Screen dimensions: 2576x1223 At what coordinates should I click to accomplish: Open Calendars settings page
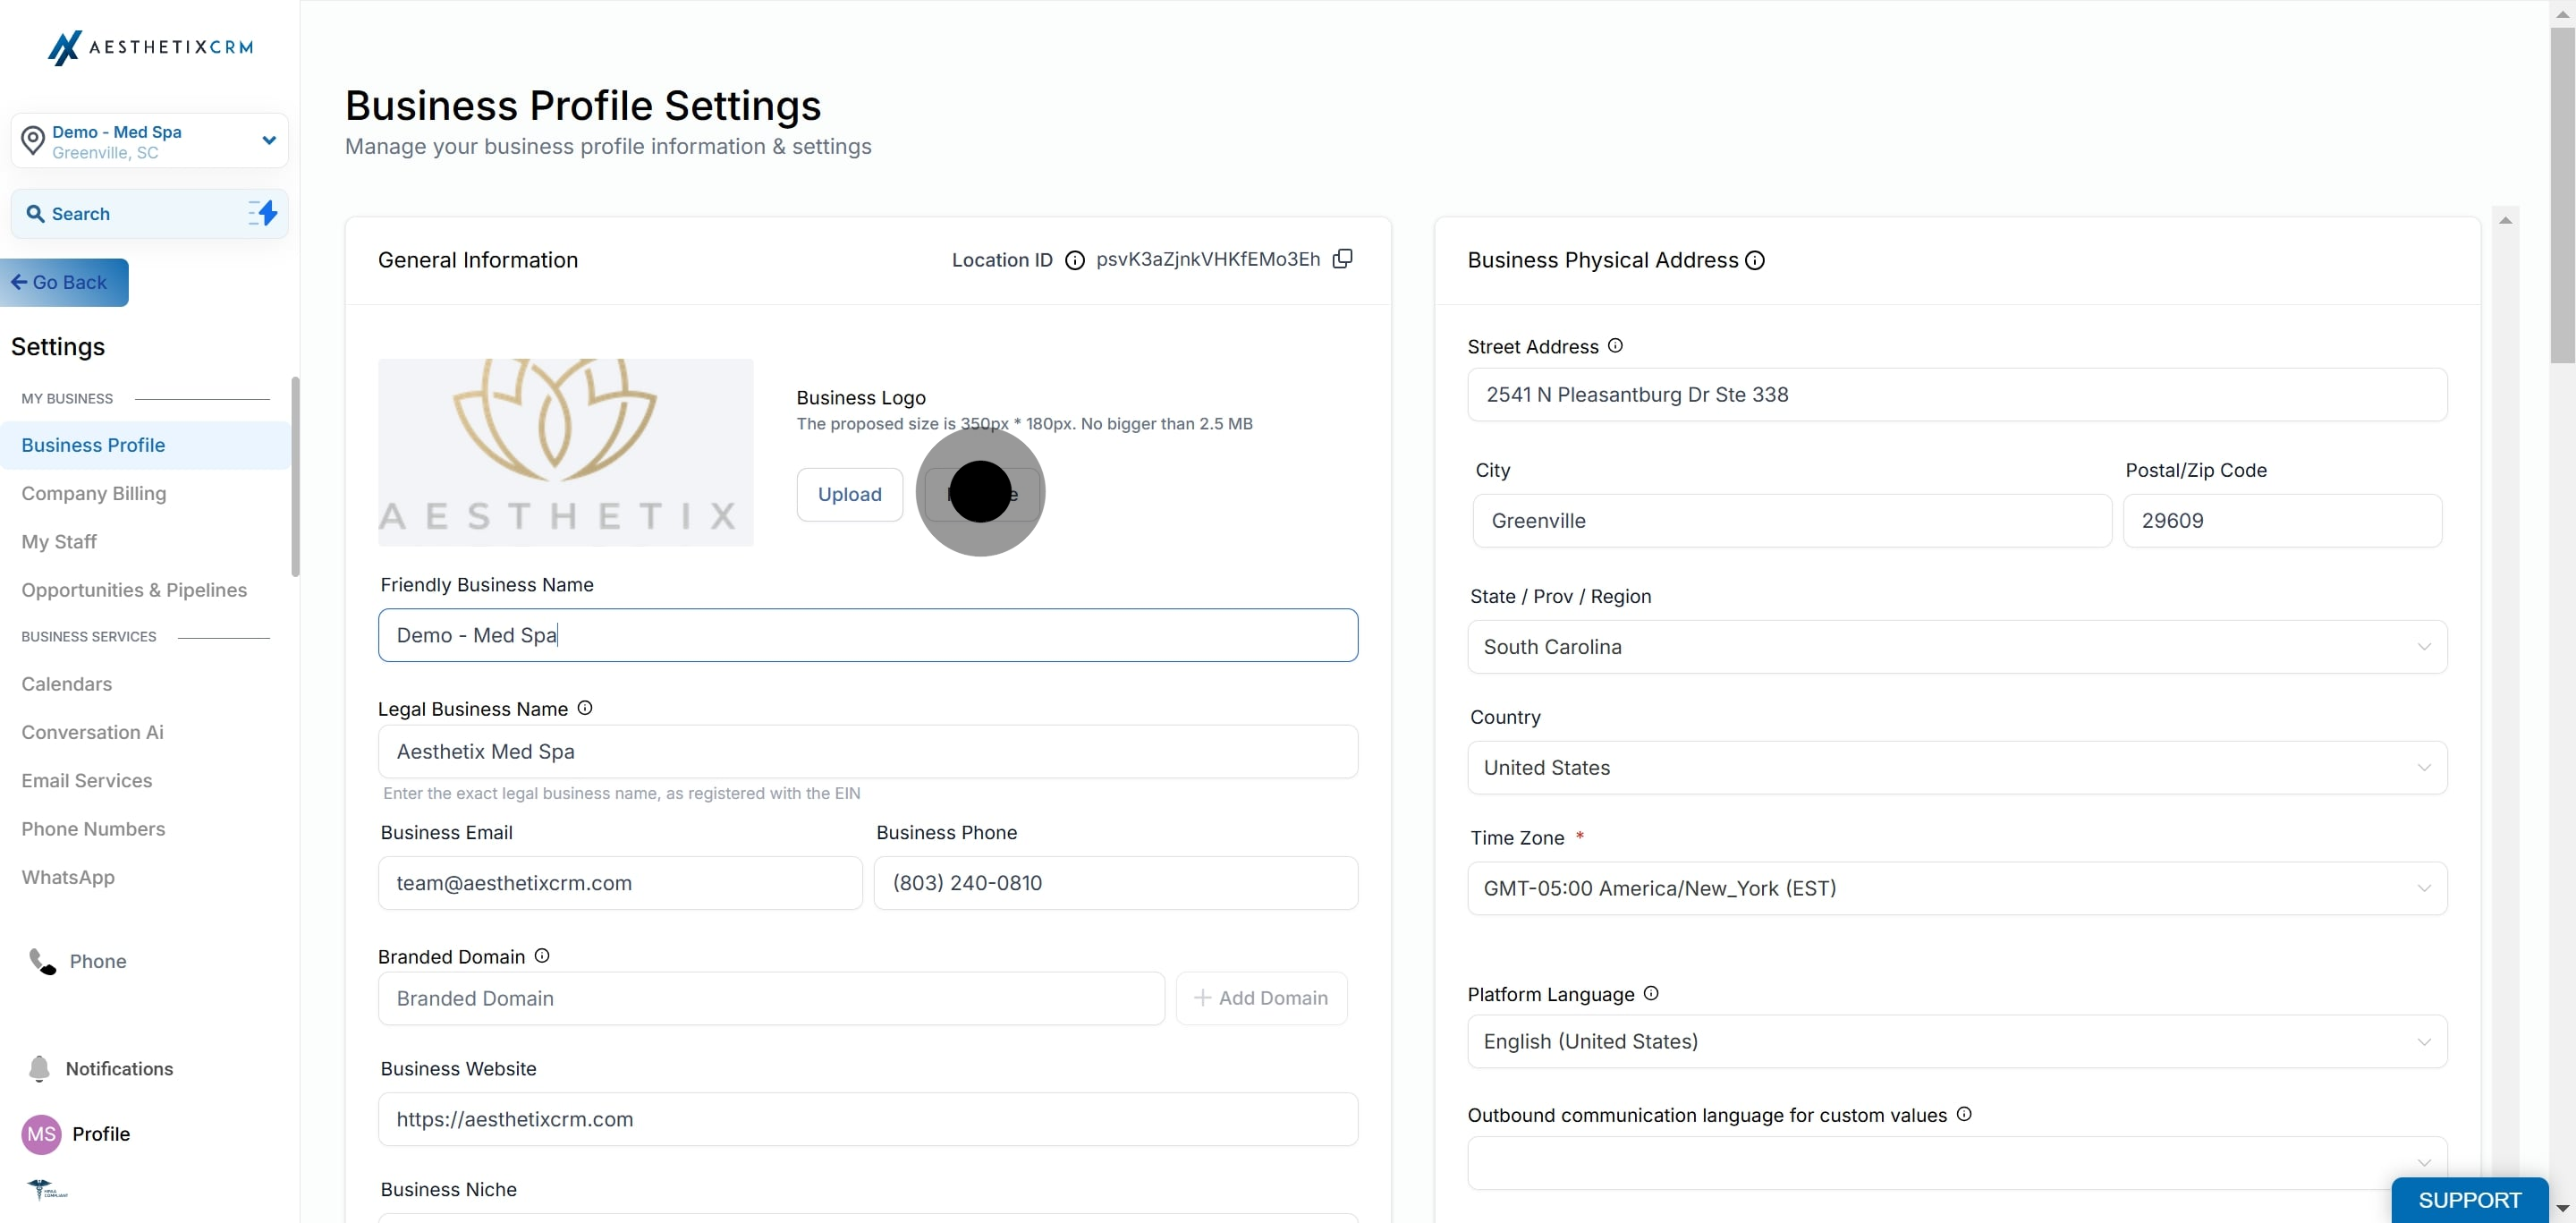(x=67, y=684)
